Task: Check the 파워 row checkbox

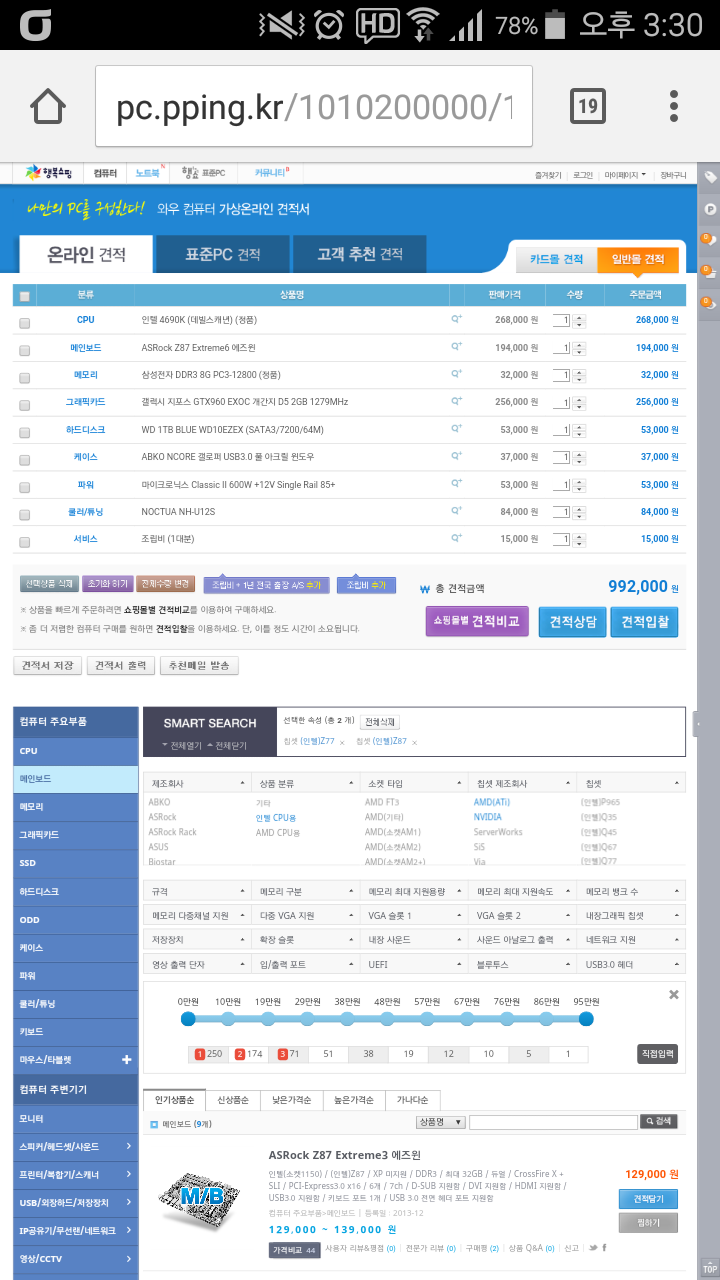Action: point(25,486)
